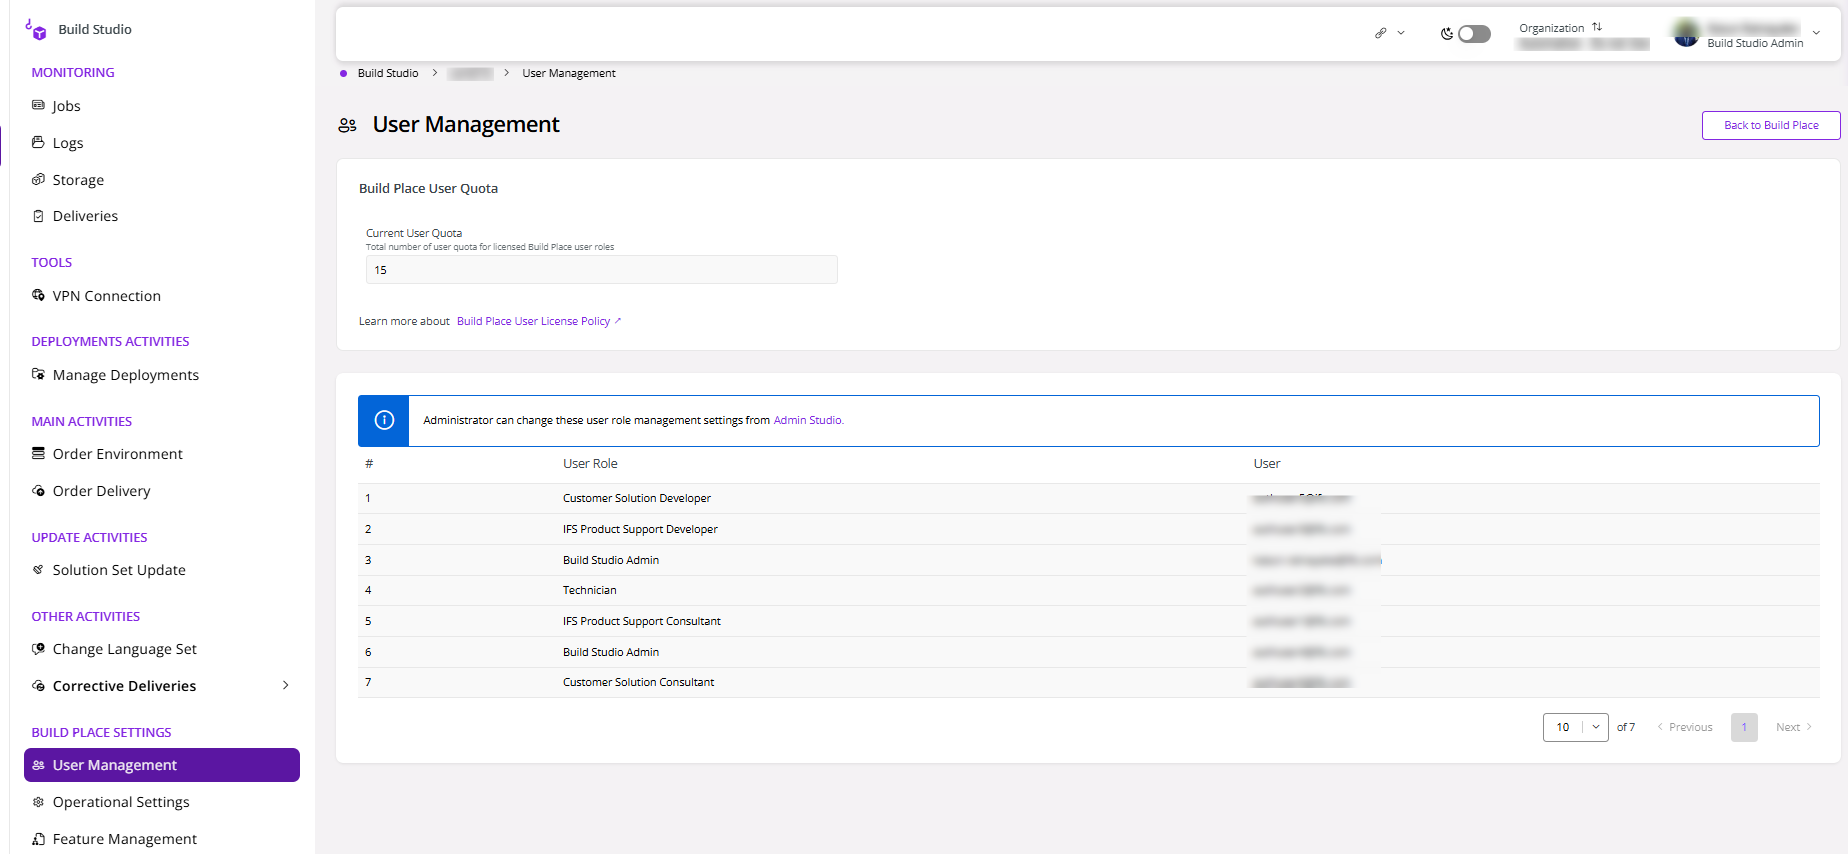The image size is (1848, 854).
Task: Click the users icon beside page title
Action: [347, 125]
